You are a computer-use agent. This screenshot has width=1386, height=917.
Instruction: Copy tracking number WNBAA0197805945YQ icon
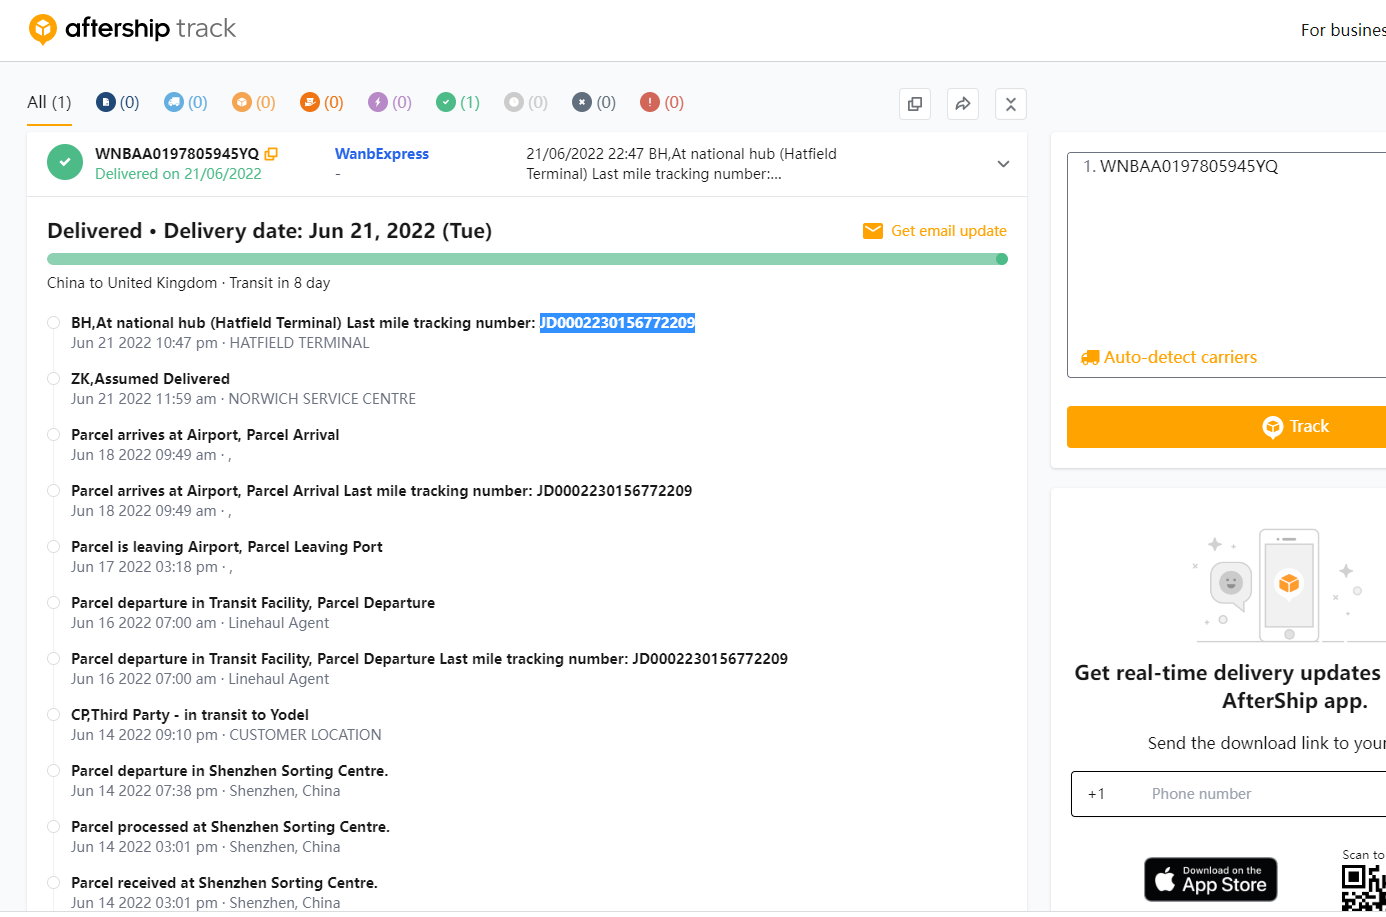[x=271, y=154]
